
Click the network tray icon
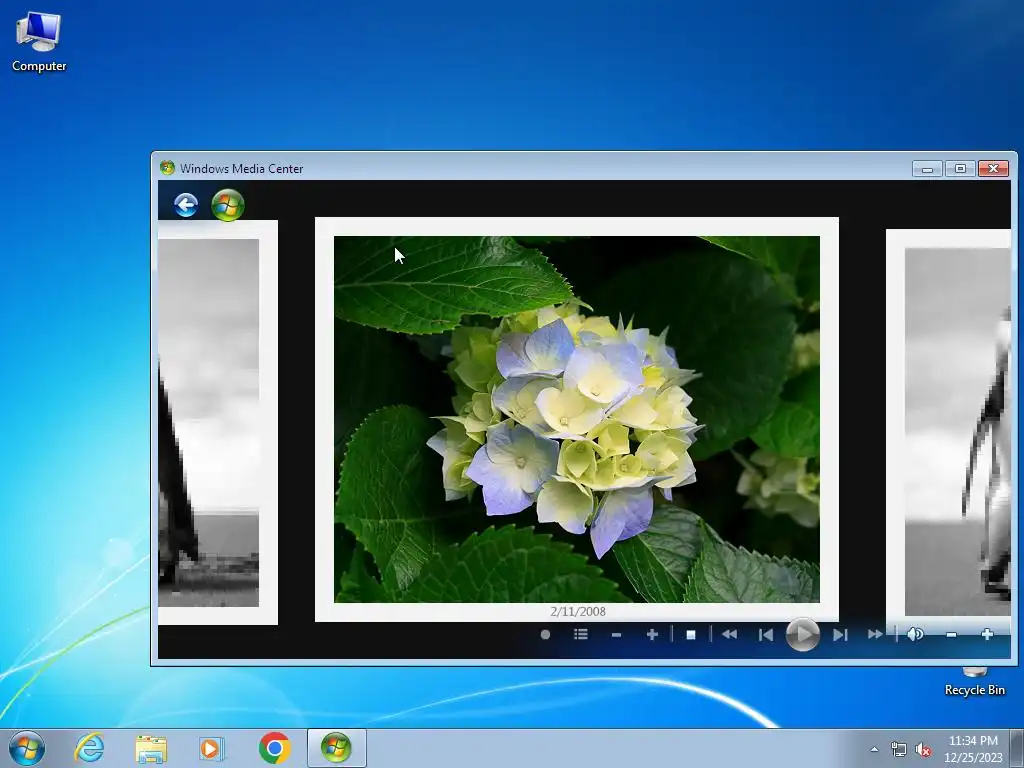tap(899, 749)
